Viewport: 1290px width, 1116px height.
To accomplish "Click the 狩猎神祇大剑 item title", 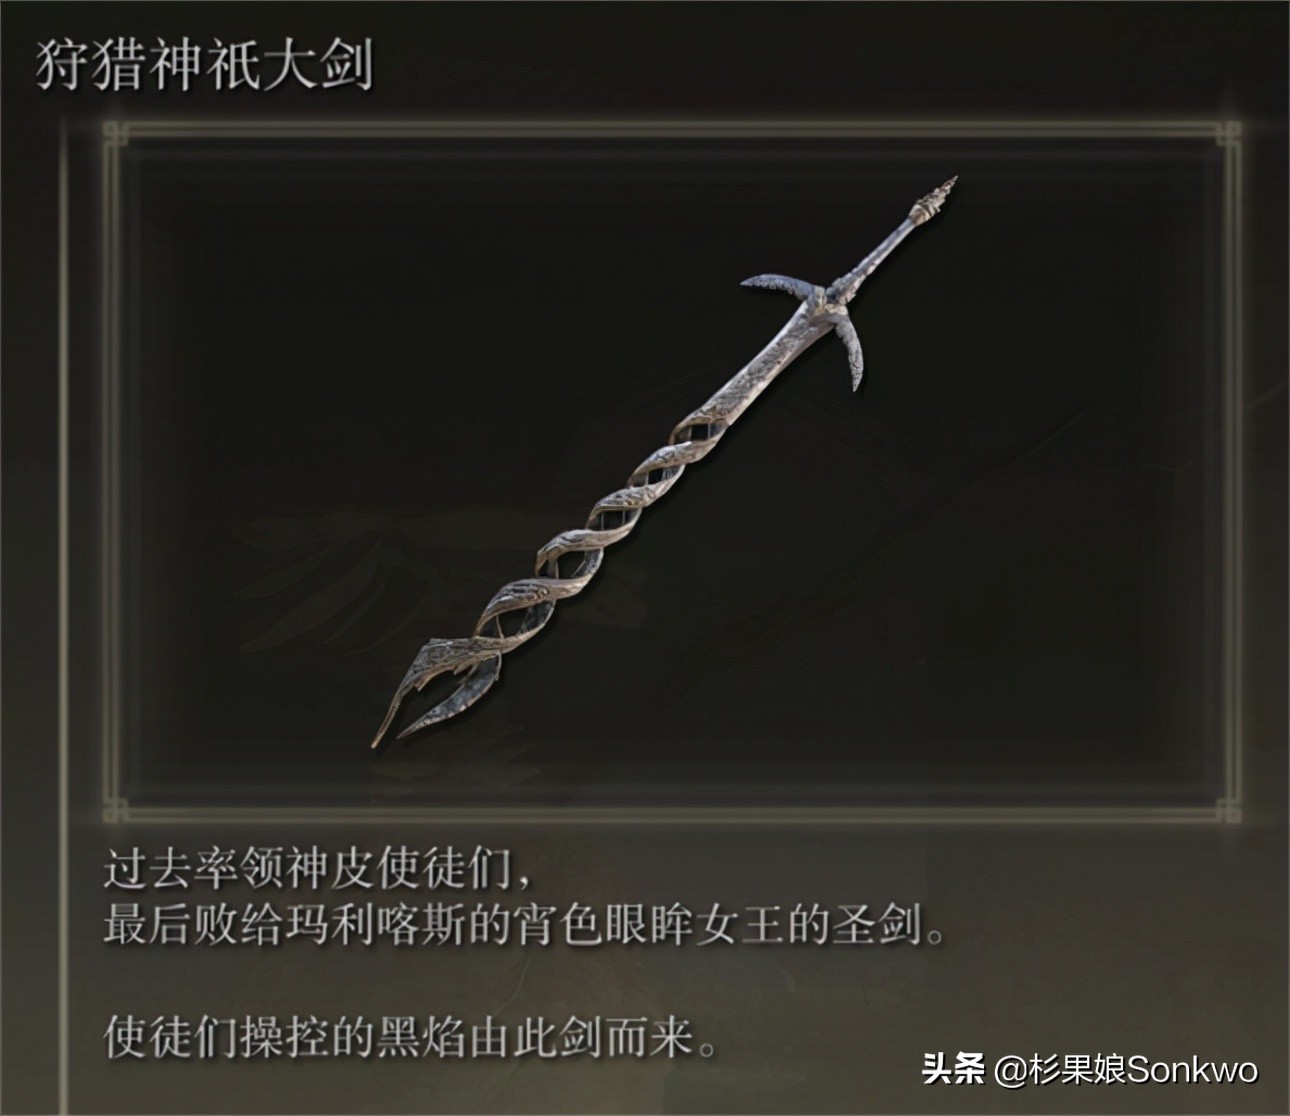I will (205, 66).
